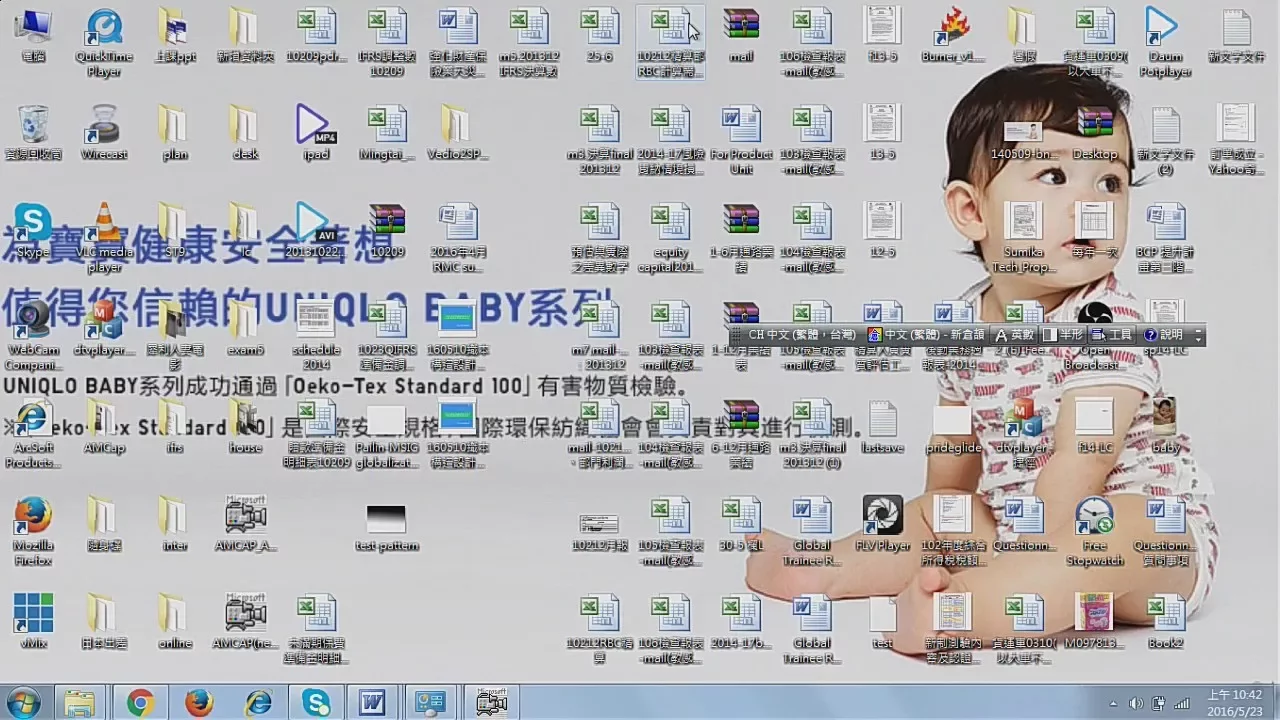Open CH 中文 language selector on IME bar
The image size is (1280, 720).
(802, 335)
